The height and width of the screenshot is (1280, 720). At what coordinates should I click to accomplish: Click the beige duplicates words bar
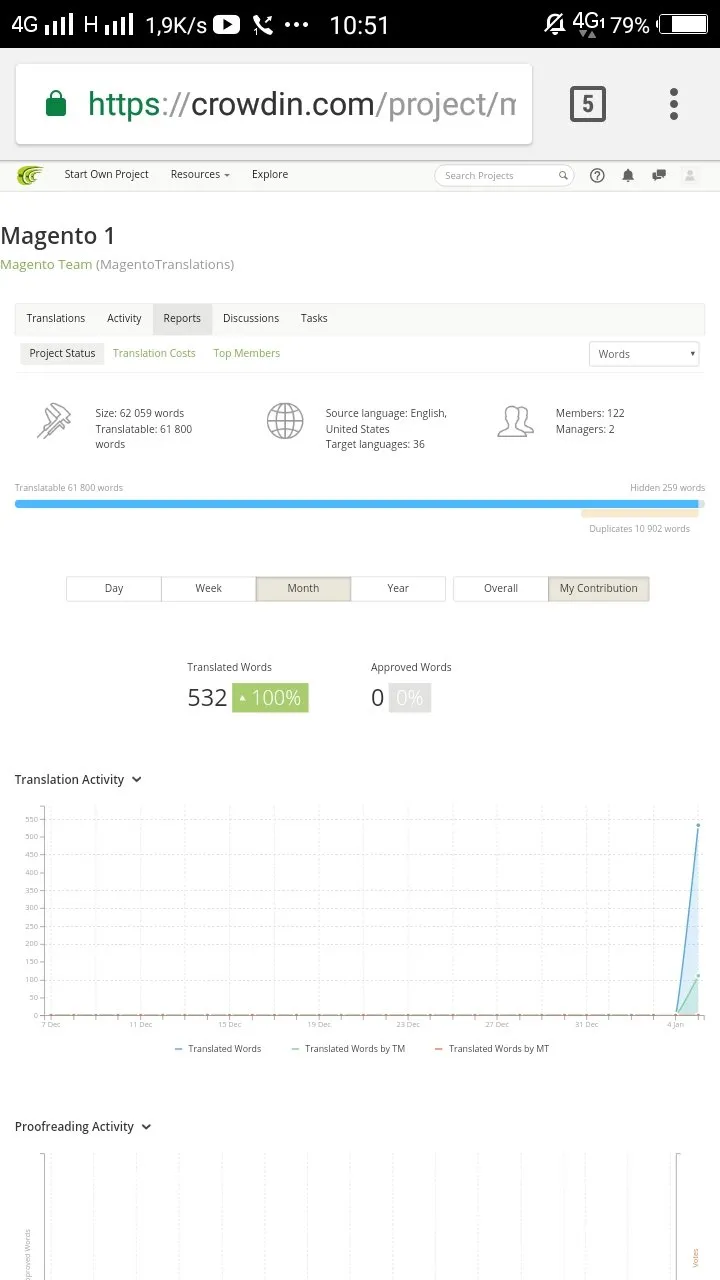pos(640,514)
